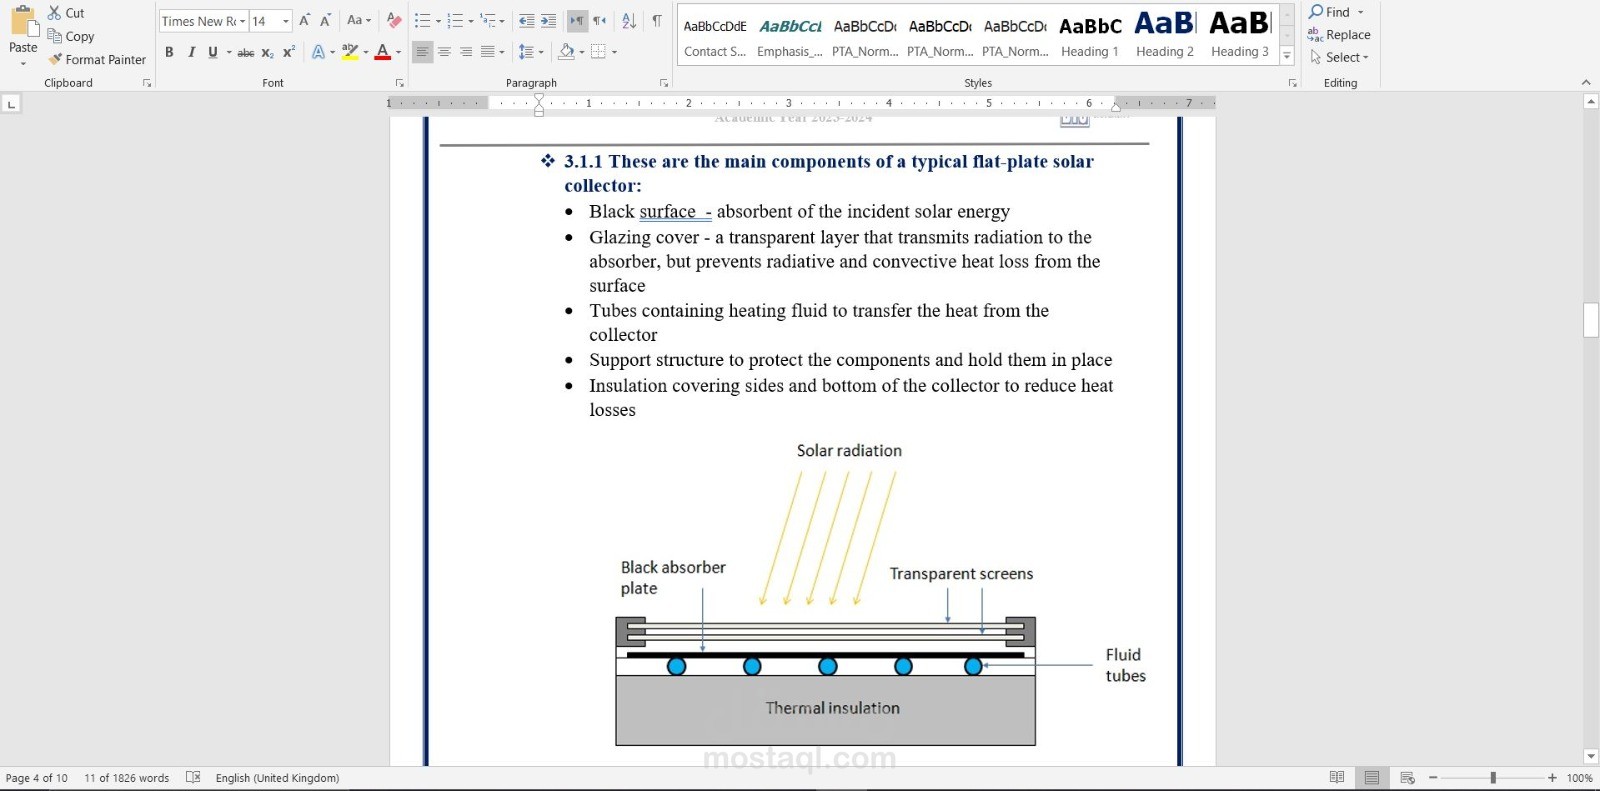The width and height of the screenshot is (1600, 791).
Task: Toggle Bold formatting
Action: (x=169, y=52)
